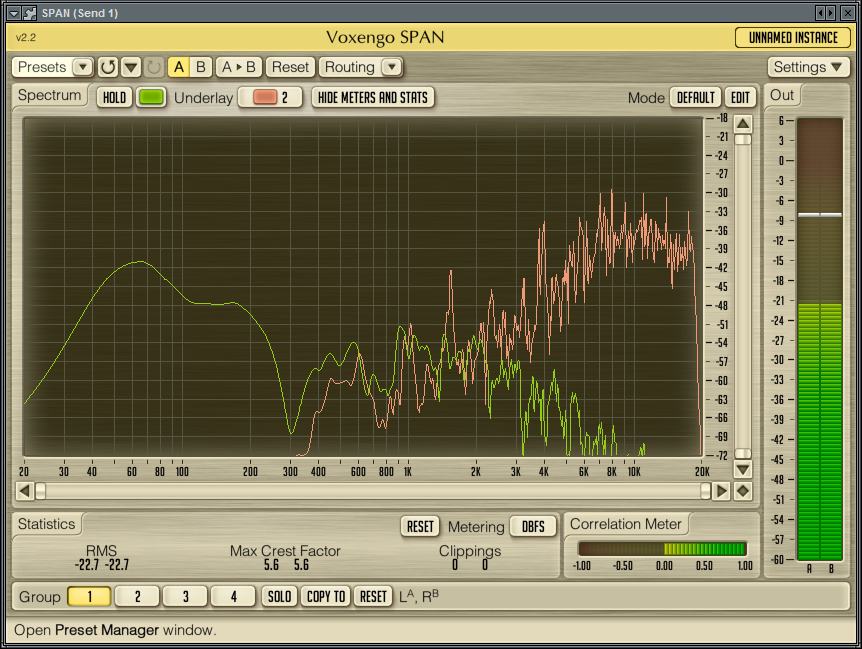Screen dimensions: 862x649
Task: Click the Max Crest Factor values 5.6 5.6
Action: coord(286,565)
